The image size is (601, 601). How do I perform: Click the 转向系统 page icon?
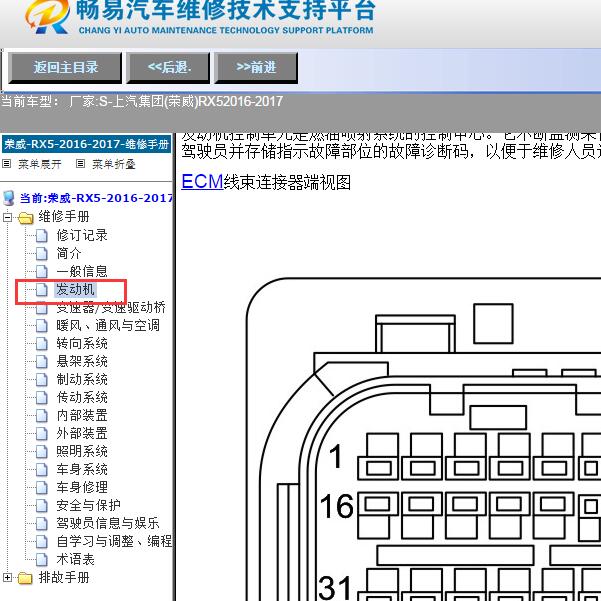[x=42, y=344]
